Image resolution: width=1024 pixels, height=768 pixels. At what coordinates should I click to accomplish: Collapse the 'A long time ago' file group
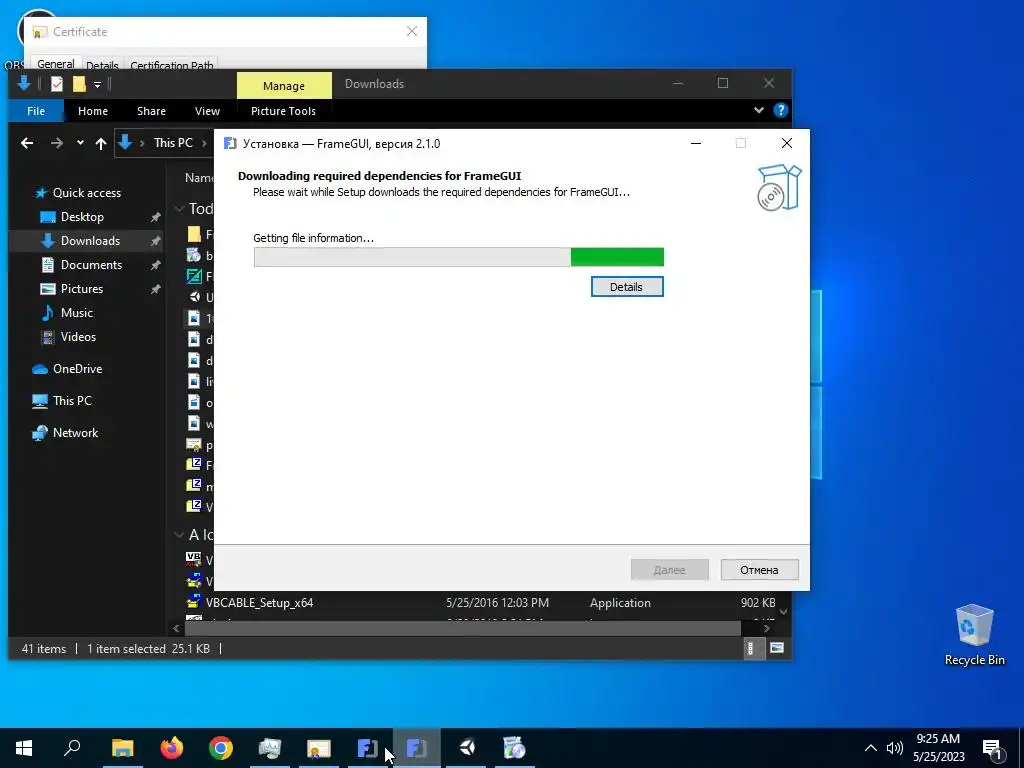[179, 535]
